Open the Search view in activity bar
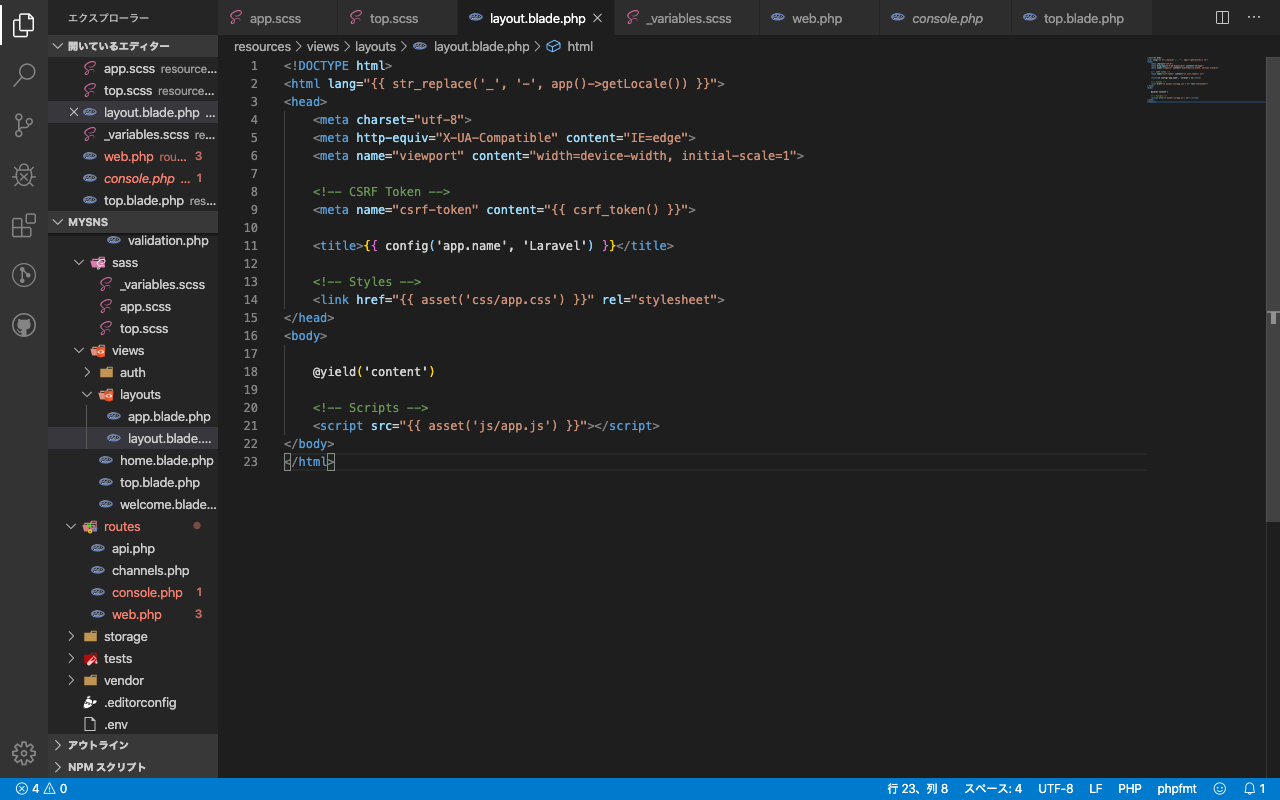This screenshot has height=800, width=1280. point(24,75)
